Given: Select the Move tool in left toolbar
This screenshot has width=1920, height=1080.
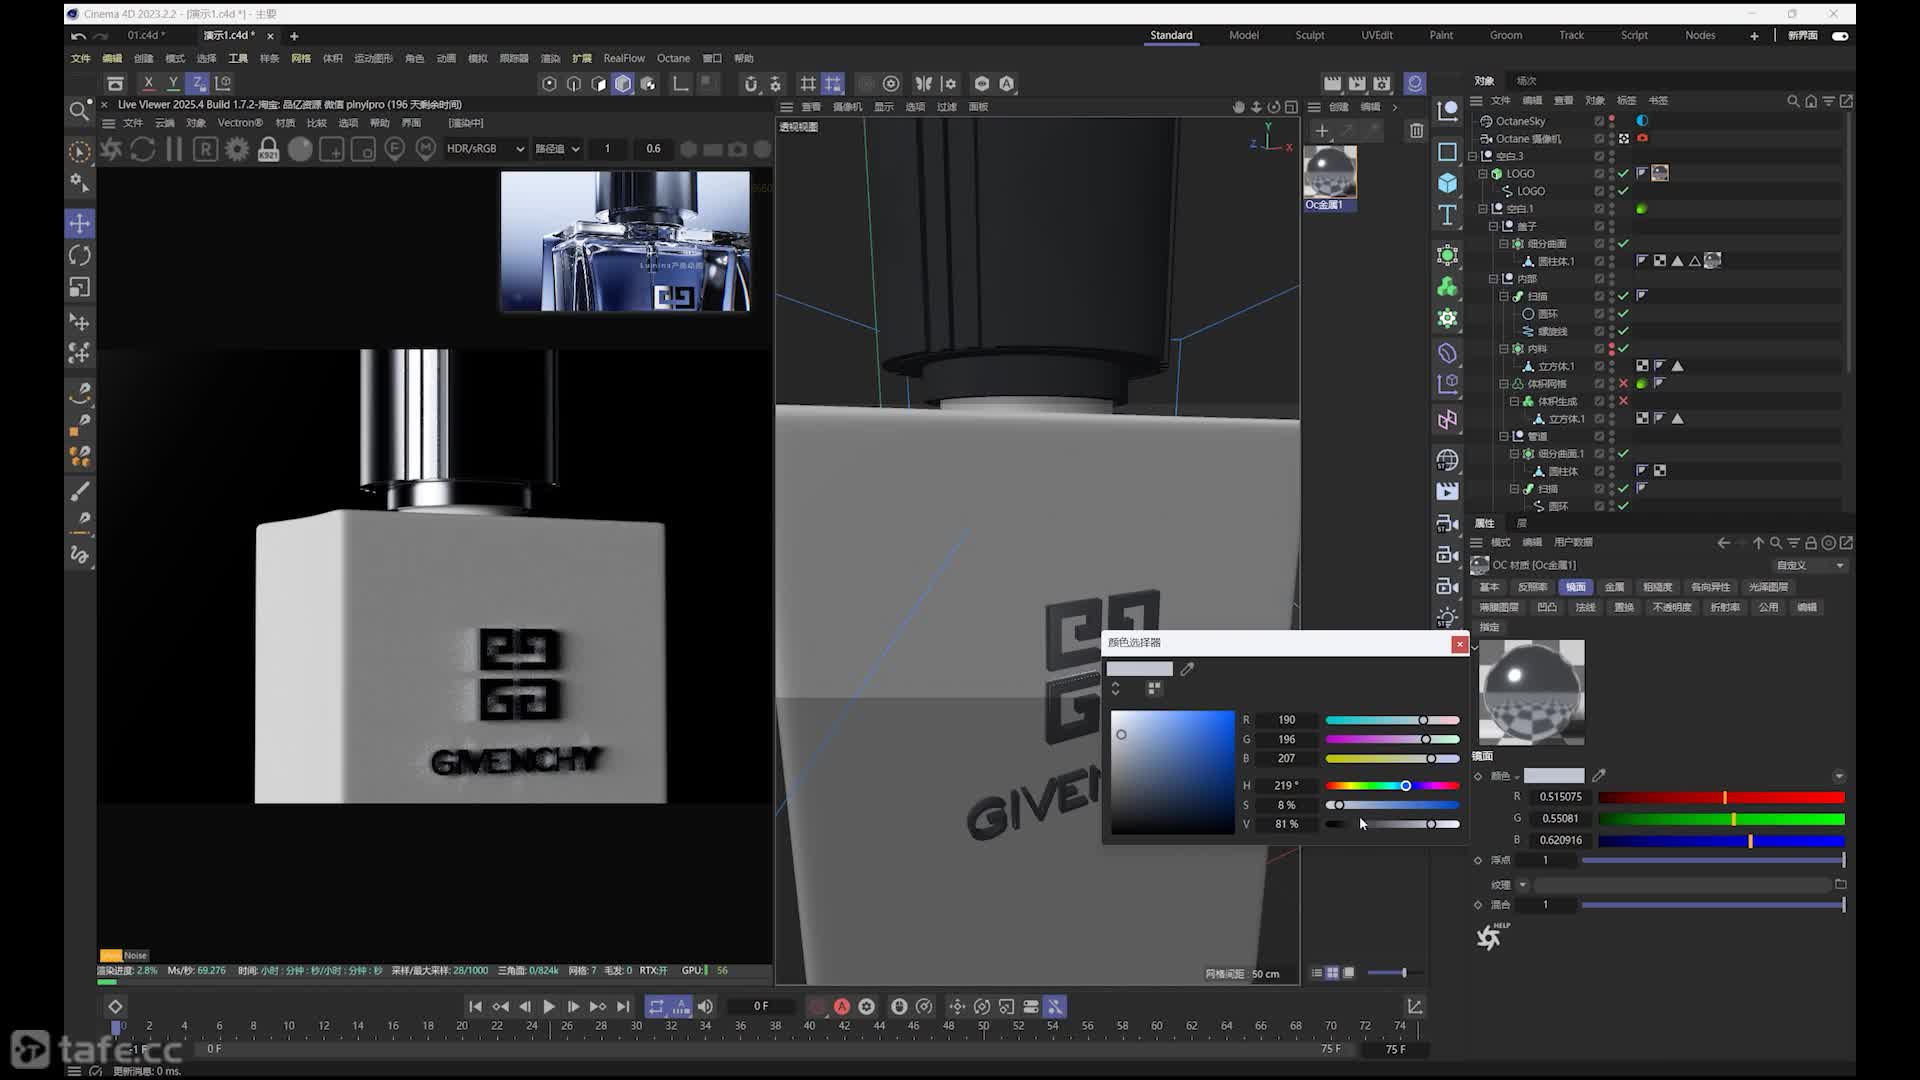Looking at the screenshot, I should [80, 223].
